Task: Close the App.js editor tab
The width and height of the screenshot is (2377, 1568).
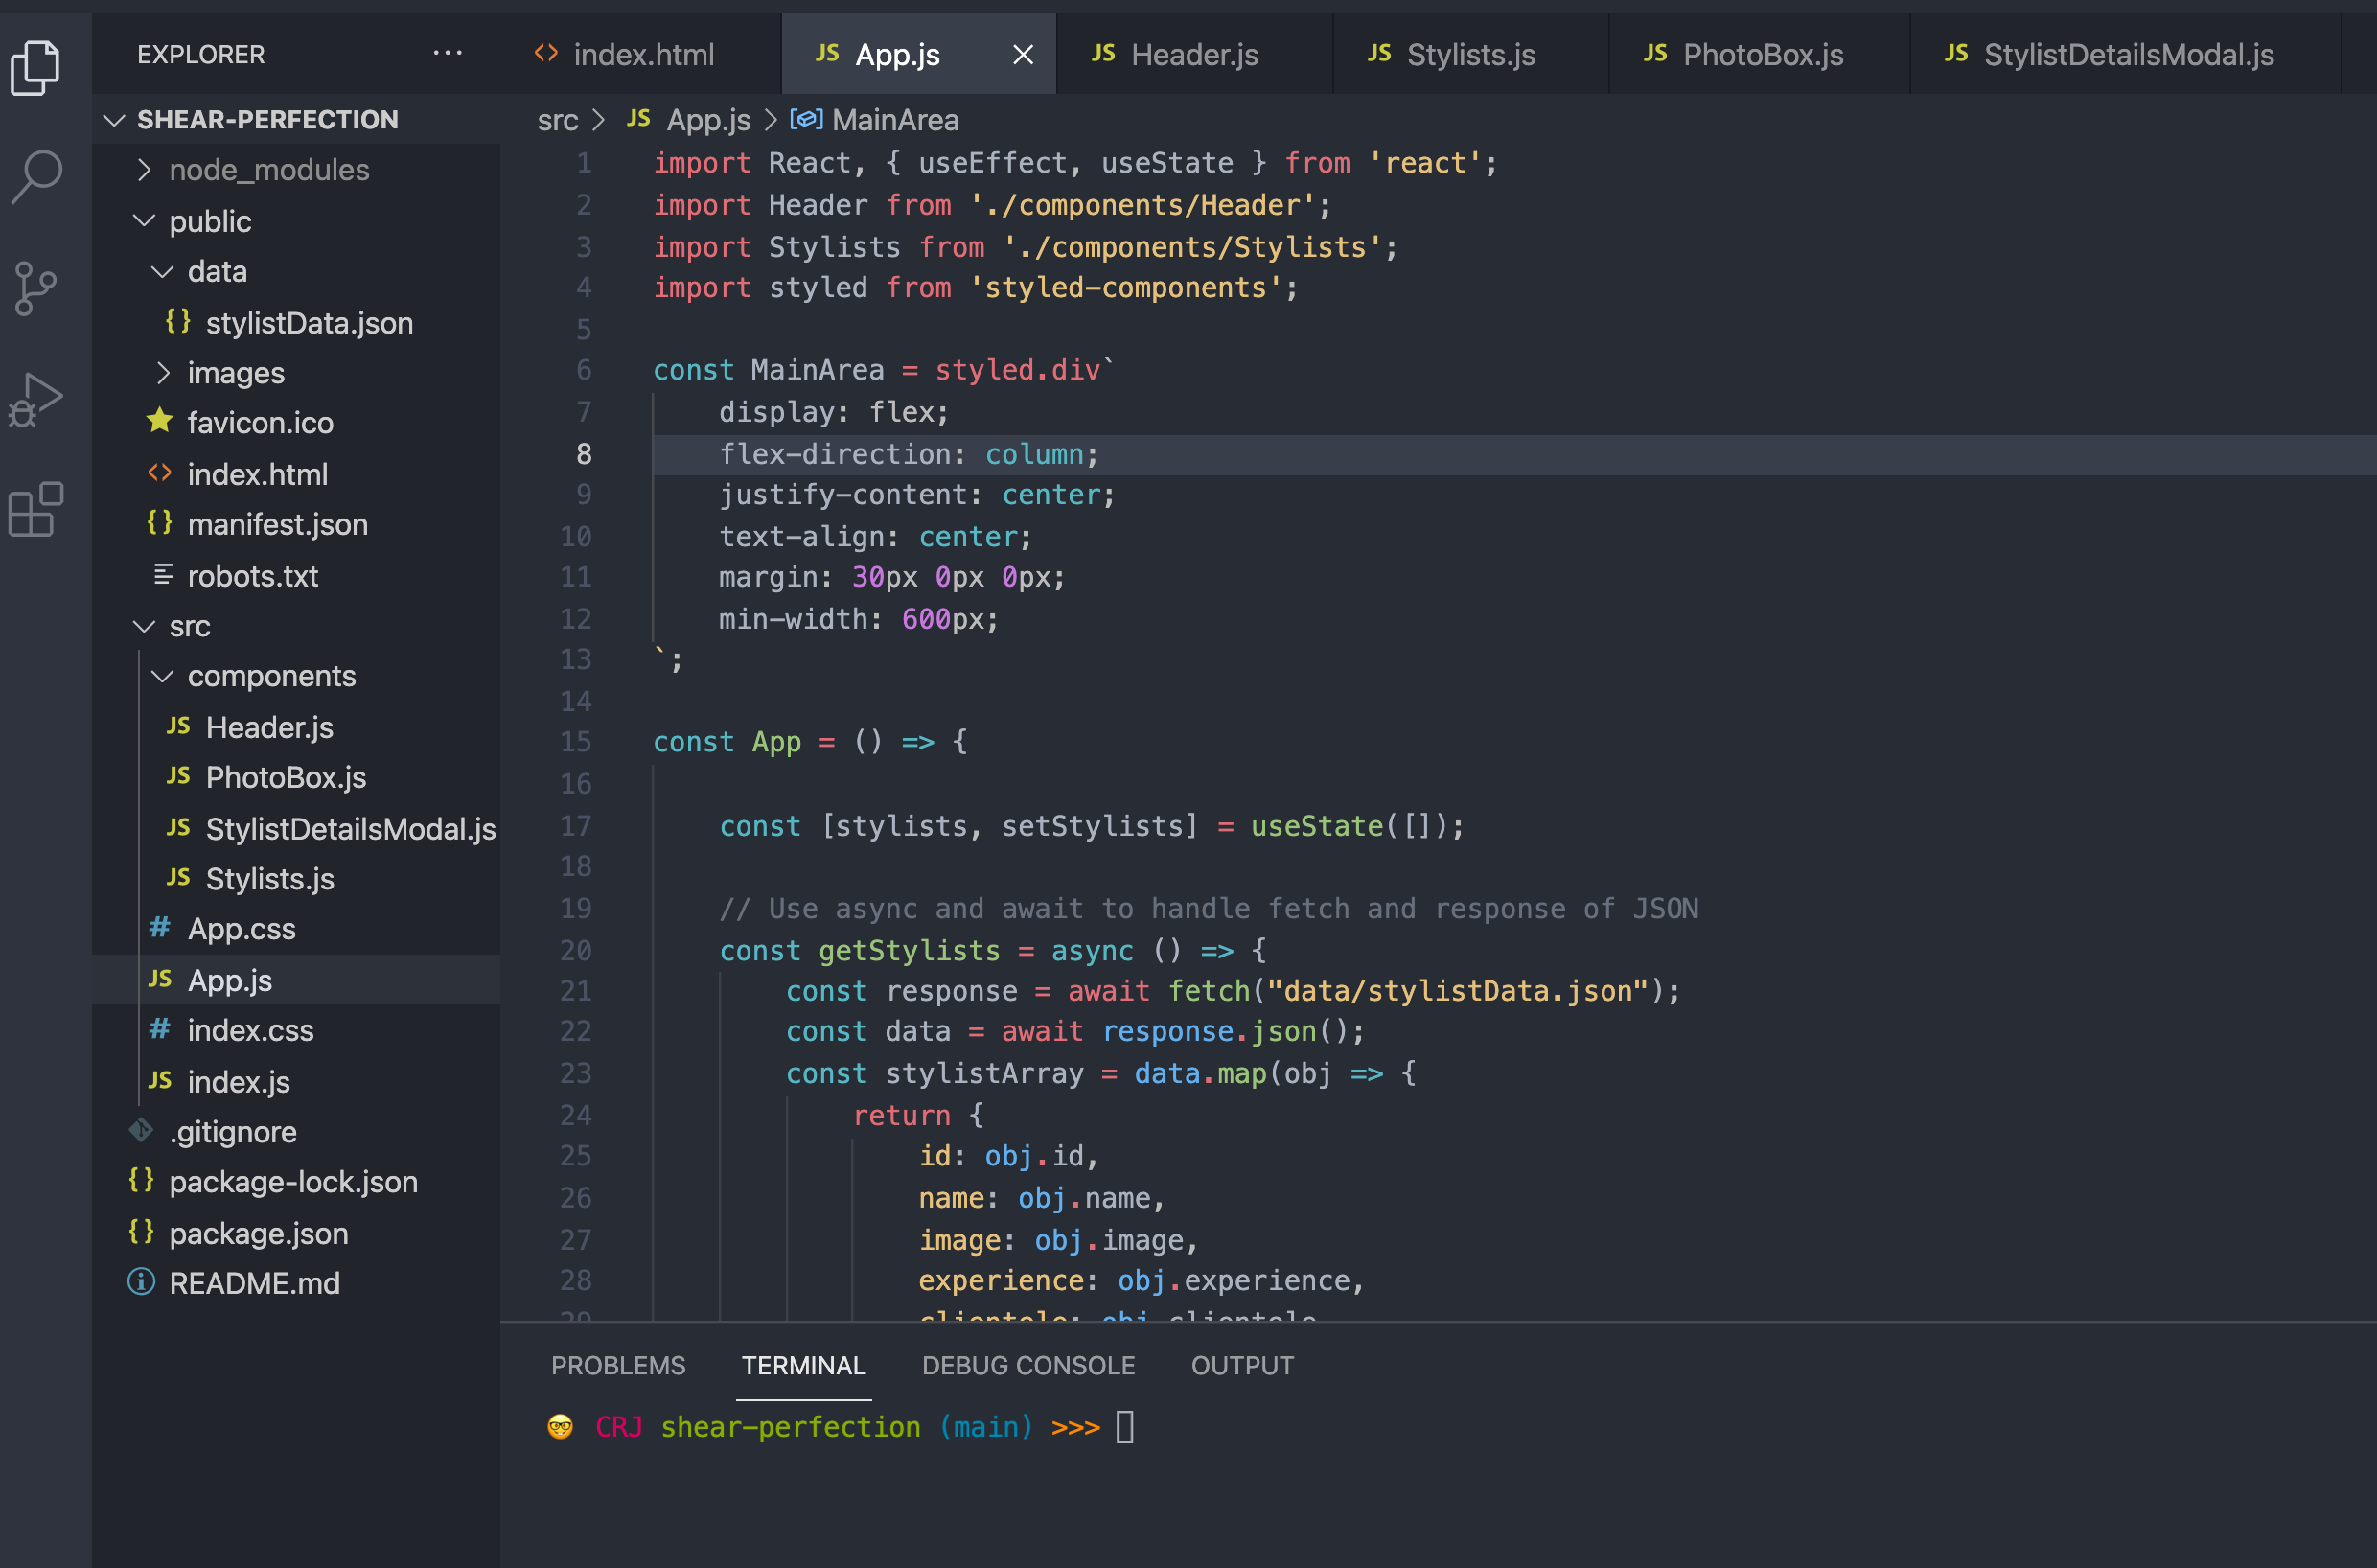Action: point(1022,55)
